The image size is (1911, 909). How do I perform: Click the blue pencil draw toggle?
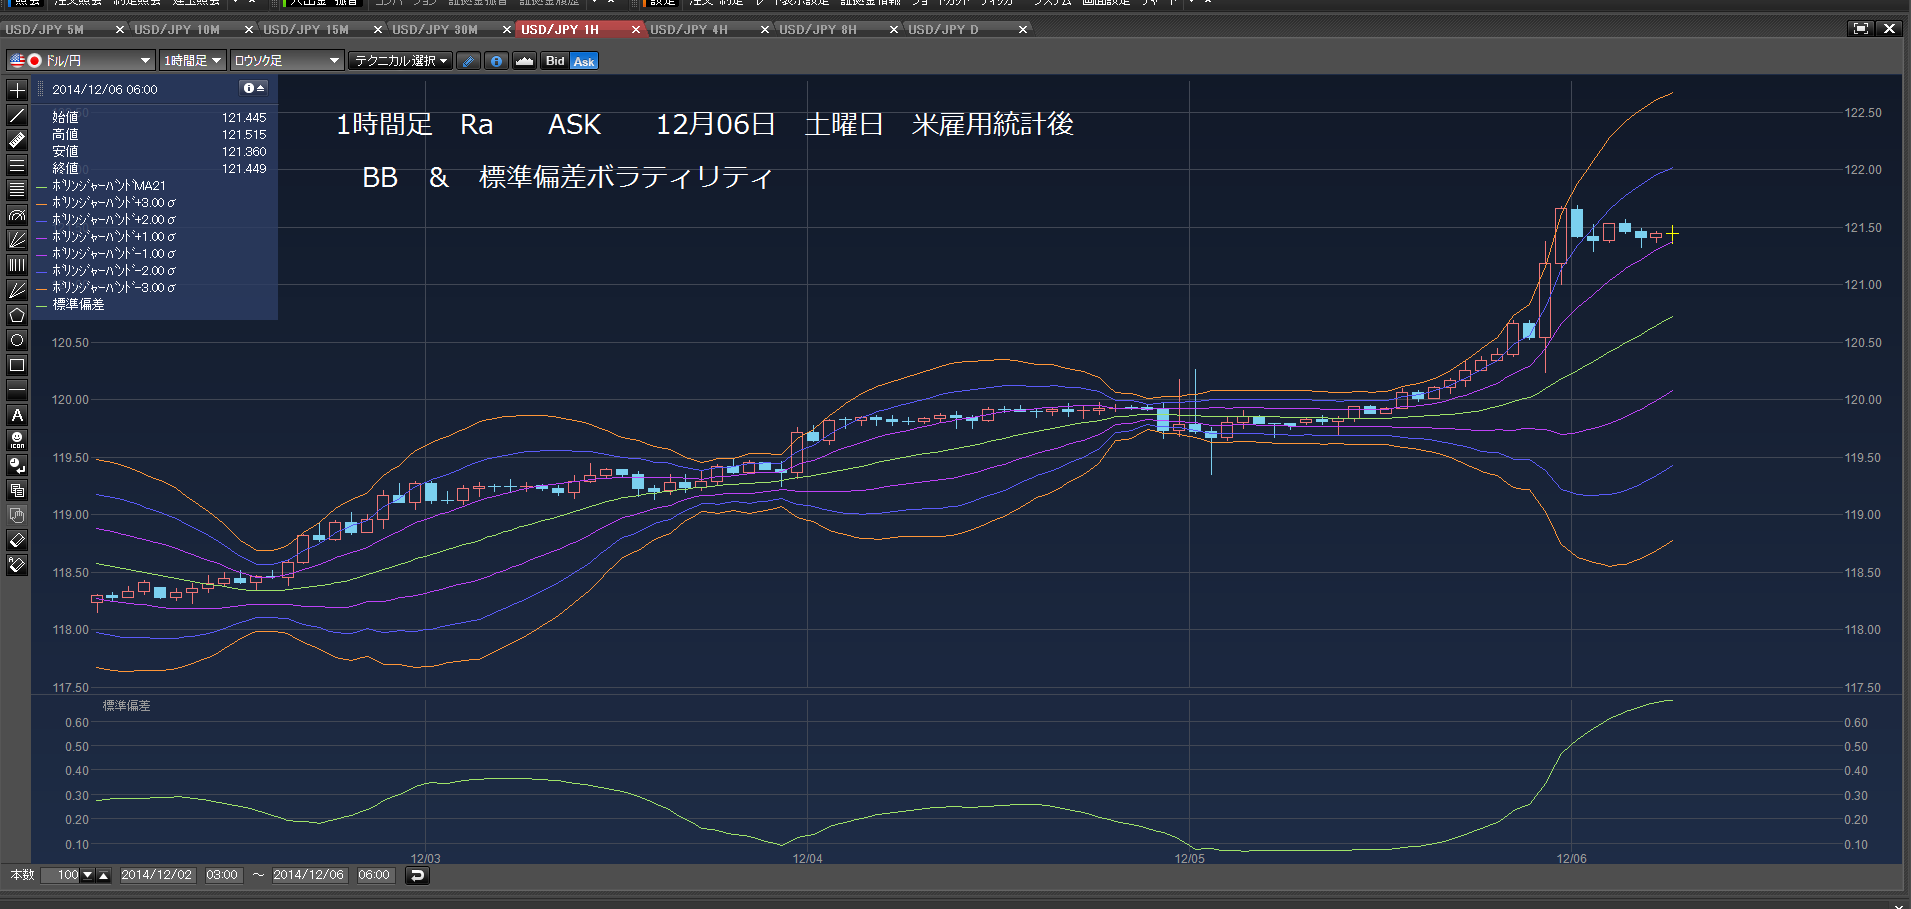click(468, 61)
